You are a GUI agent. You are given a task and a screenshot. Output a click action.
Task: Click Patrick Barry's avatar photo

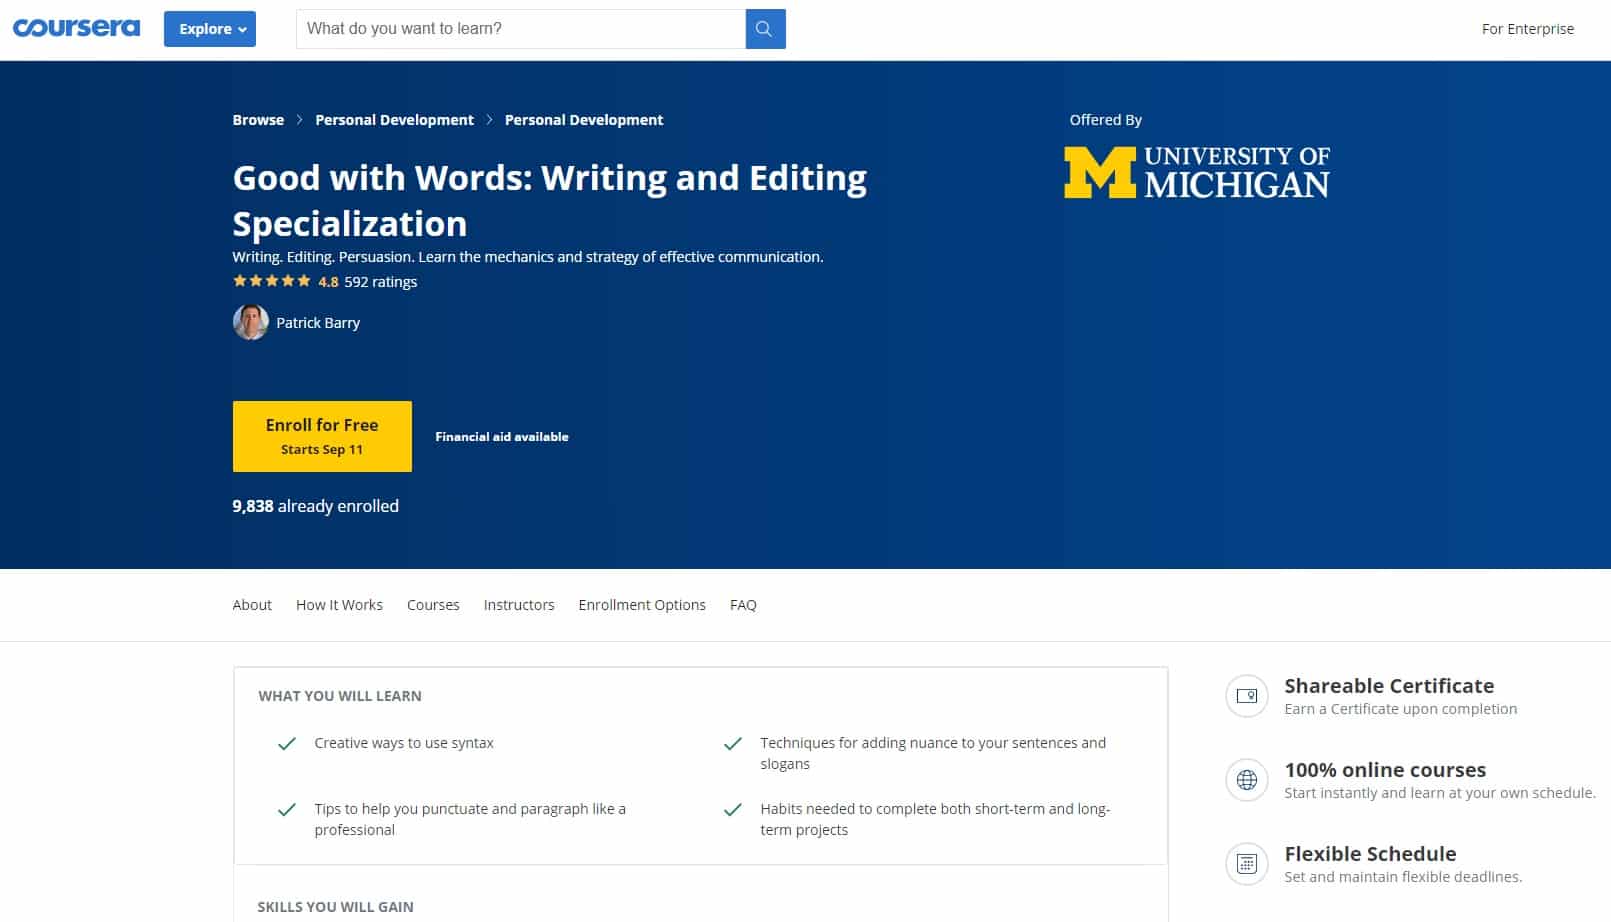250,322
